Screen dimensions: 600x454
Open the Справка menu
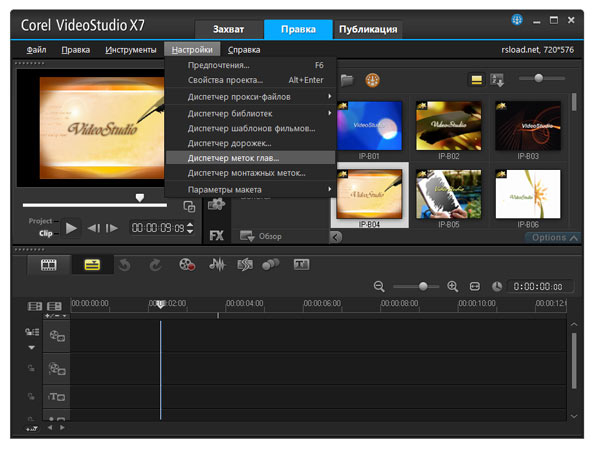(244, 50)
